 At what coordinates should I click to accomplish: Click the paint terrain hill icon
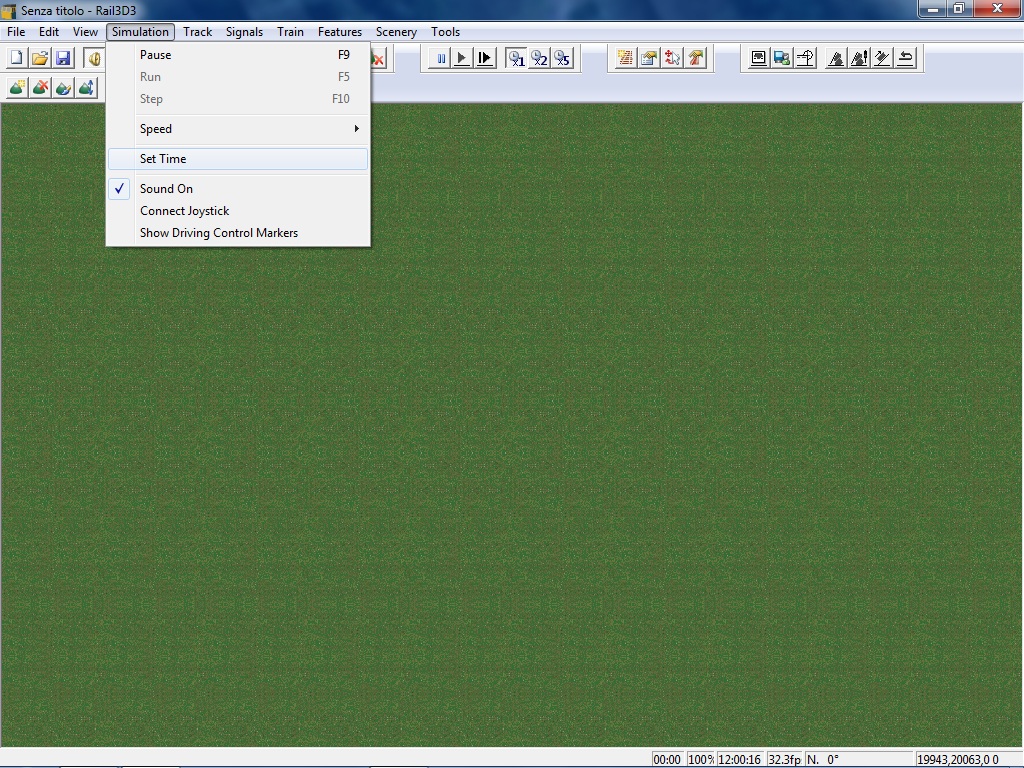coord(63,88)
